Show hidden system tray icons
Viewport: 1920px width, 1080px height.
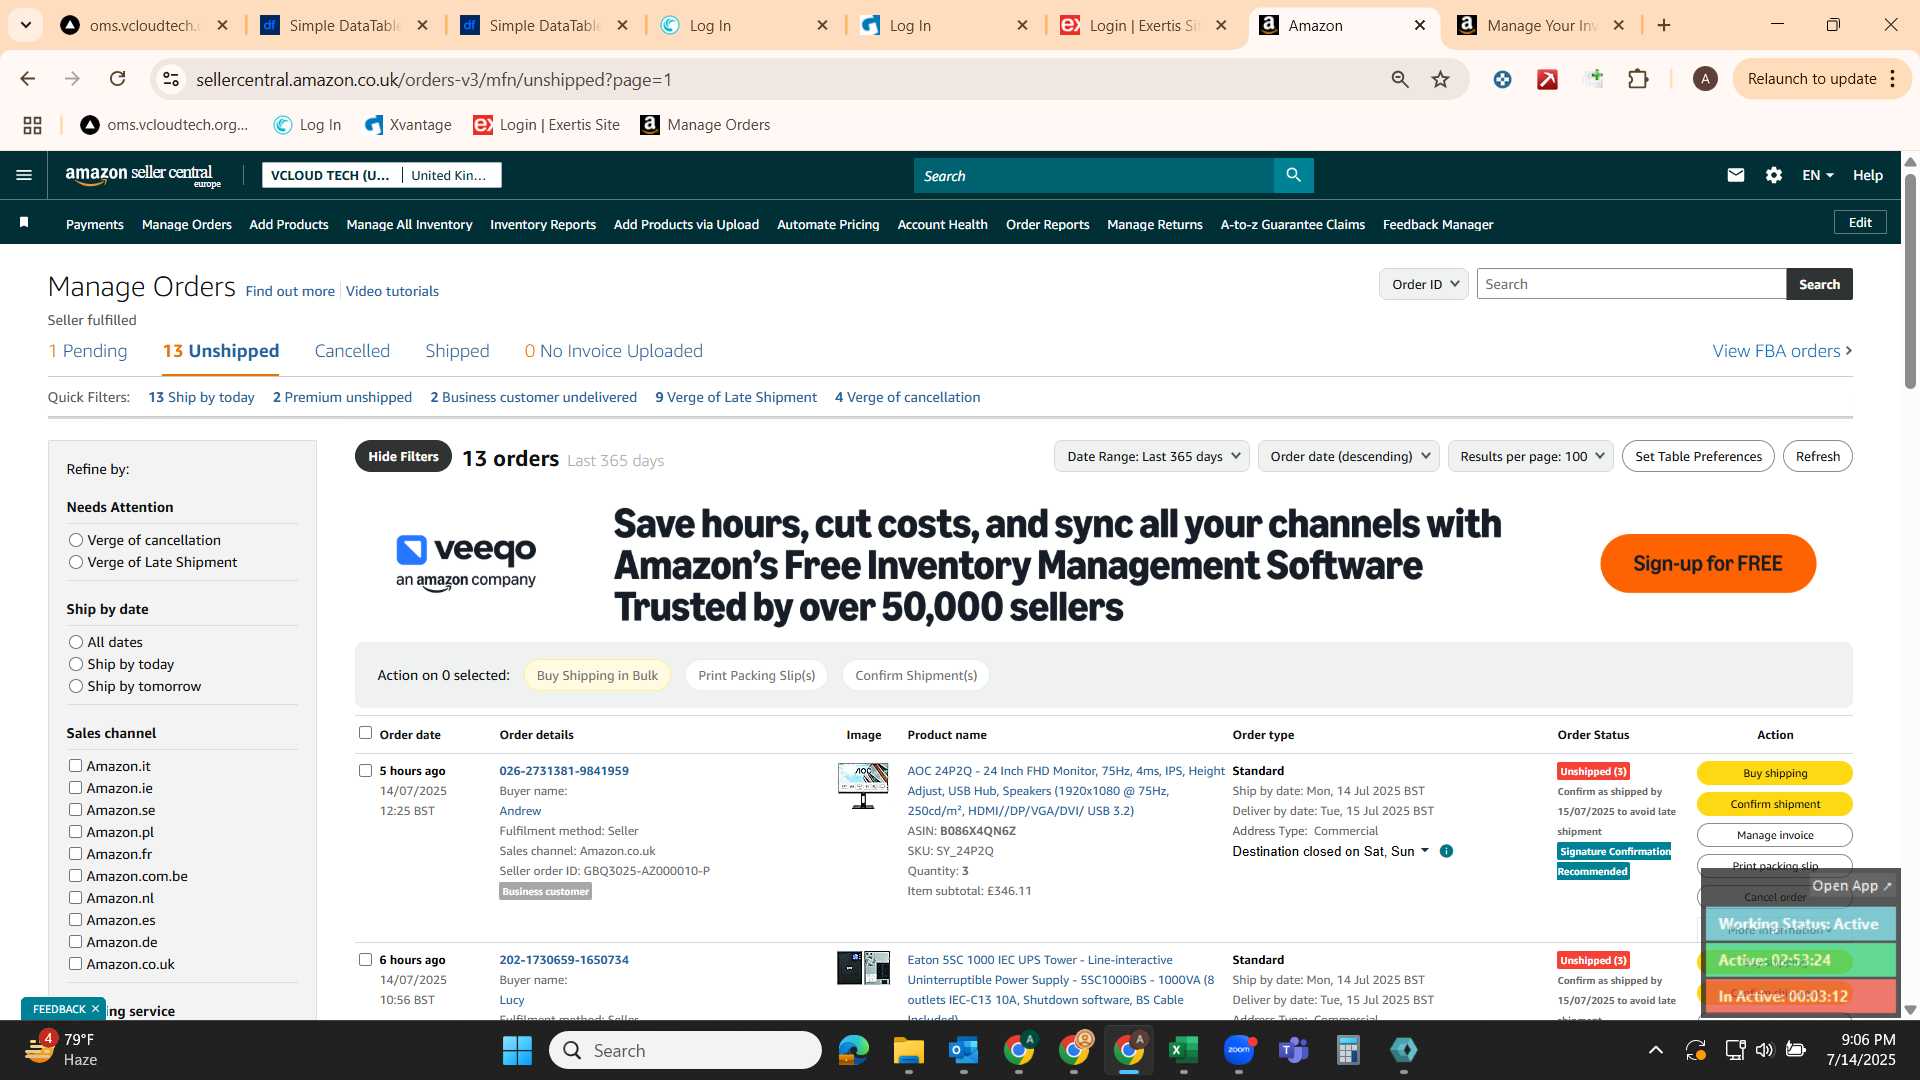pos(1656,1050)
